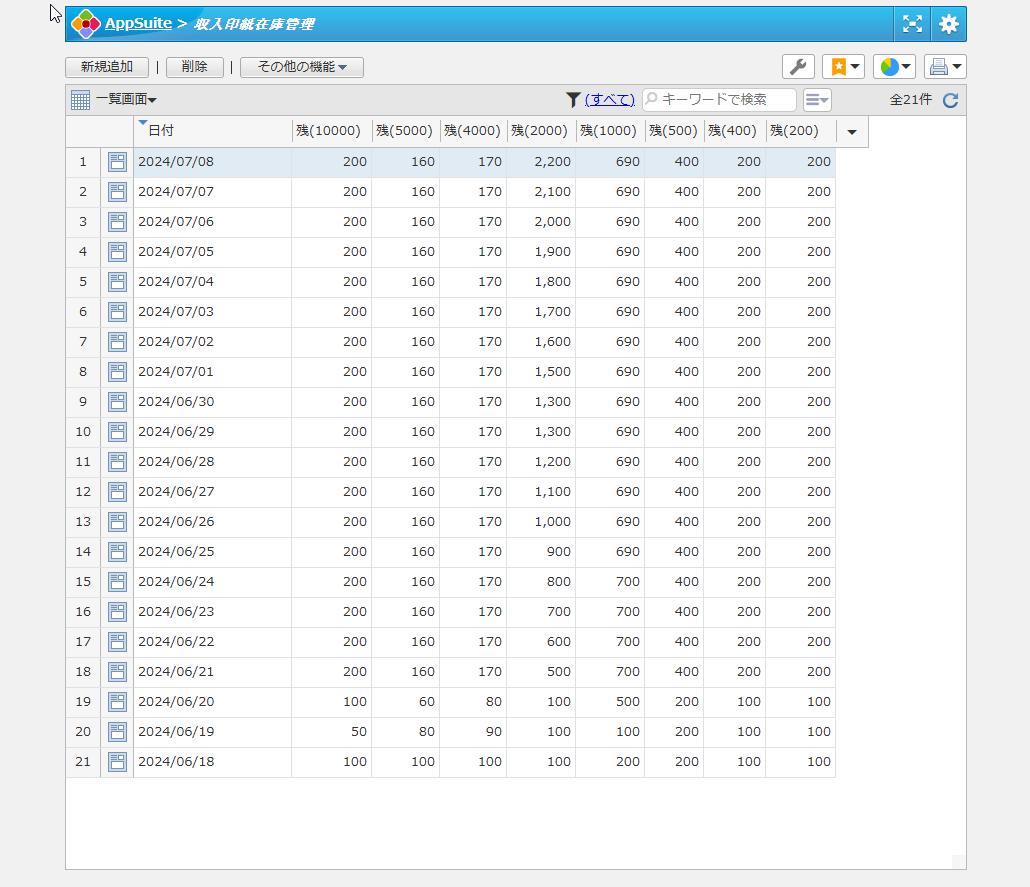Click the 新規追加 button
This screenshot has width=1030, height=887.
pos(107,67)
